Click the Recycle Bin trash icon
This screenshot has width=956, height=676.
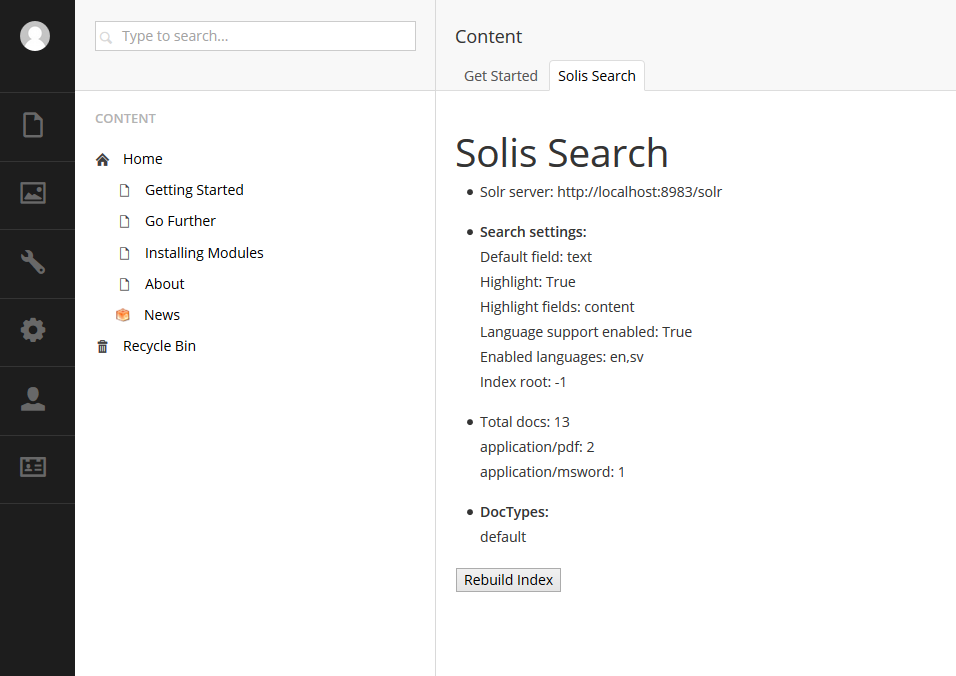[x=102, y=347]
